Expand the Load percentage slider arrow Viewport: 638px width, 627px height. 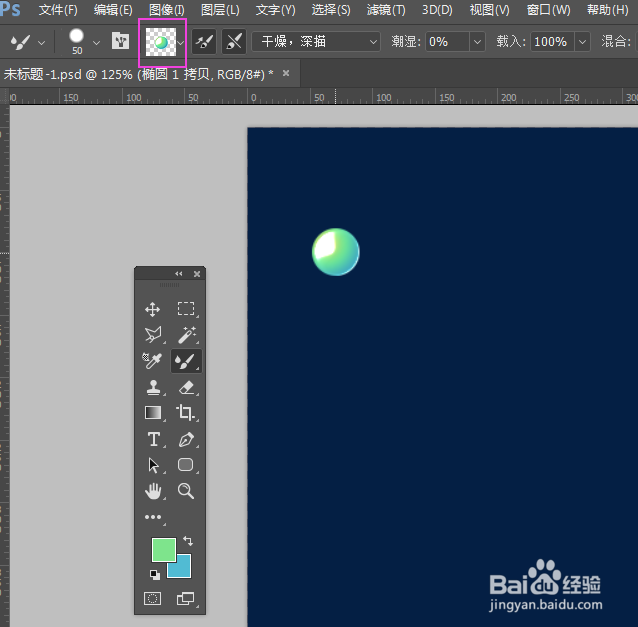click(x=583, y=42)
